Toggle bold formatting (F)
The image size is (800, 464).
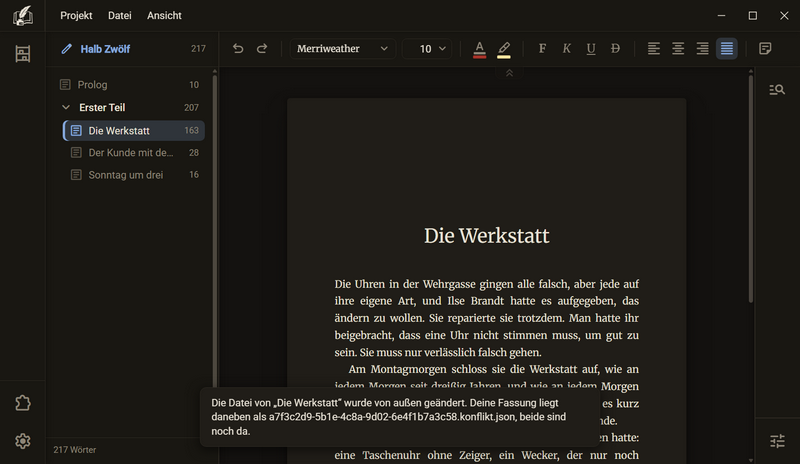(542, 48)
